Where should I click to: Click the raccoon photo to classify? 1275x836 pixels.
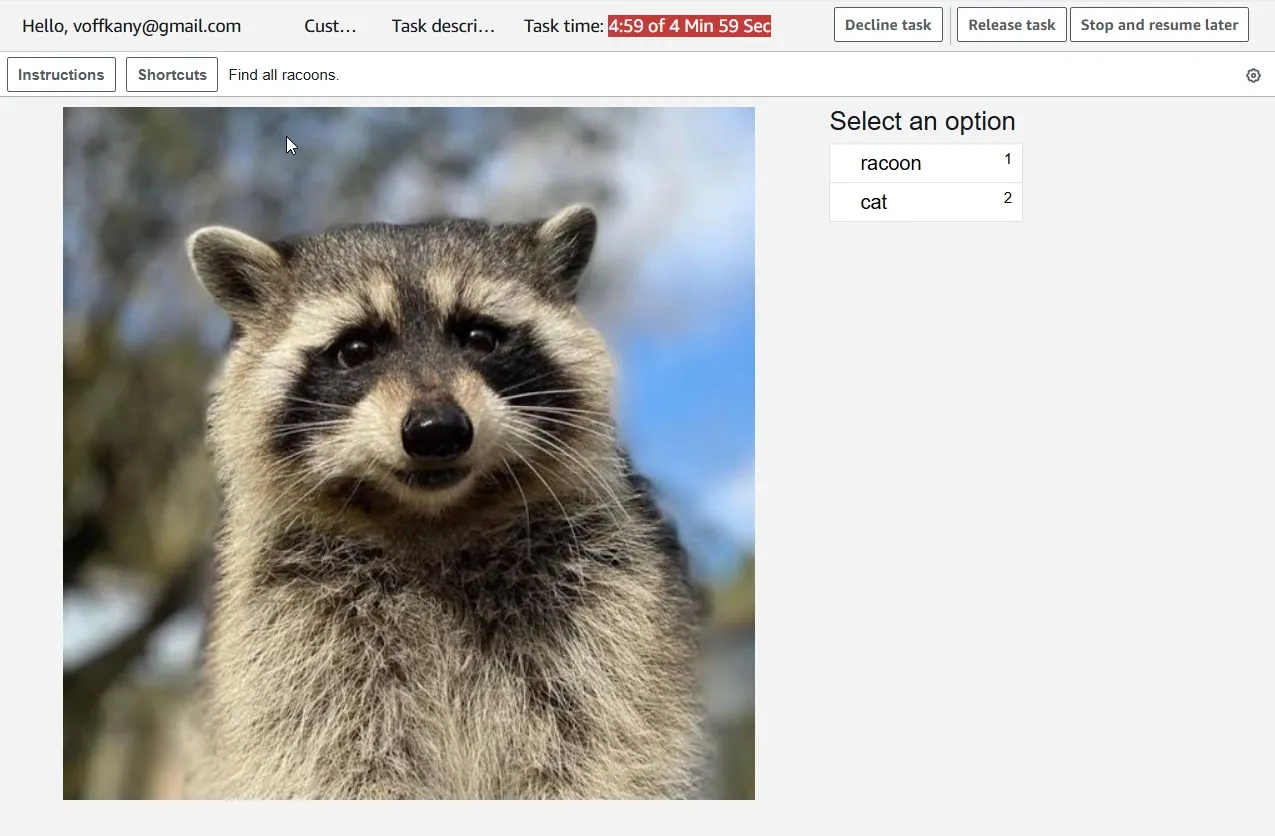409,453
